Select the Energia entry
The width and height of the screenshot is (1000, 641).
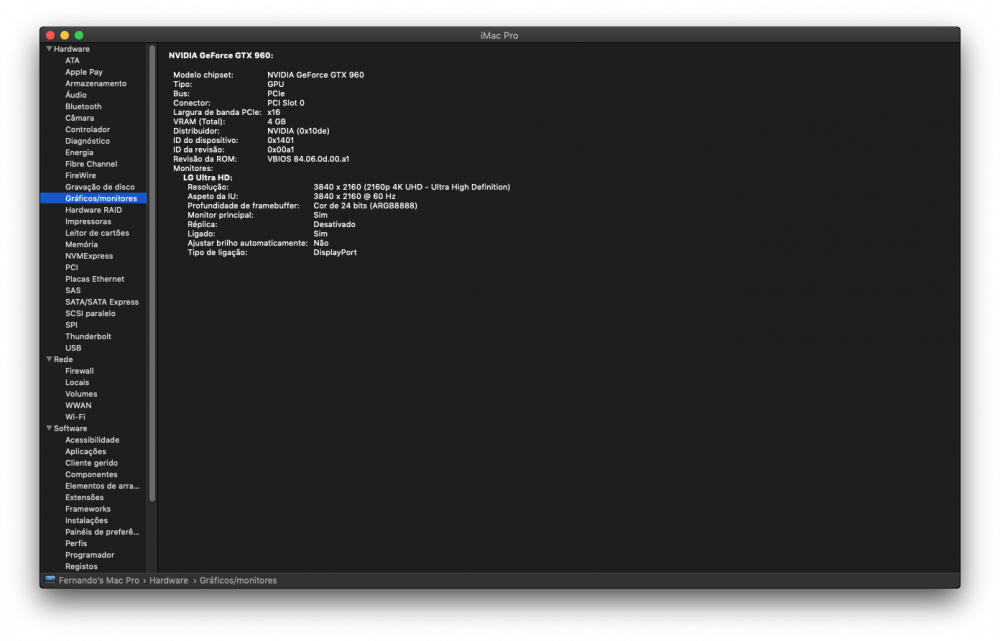coord(79,152)
